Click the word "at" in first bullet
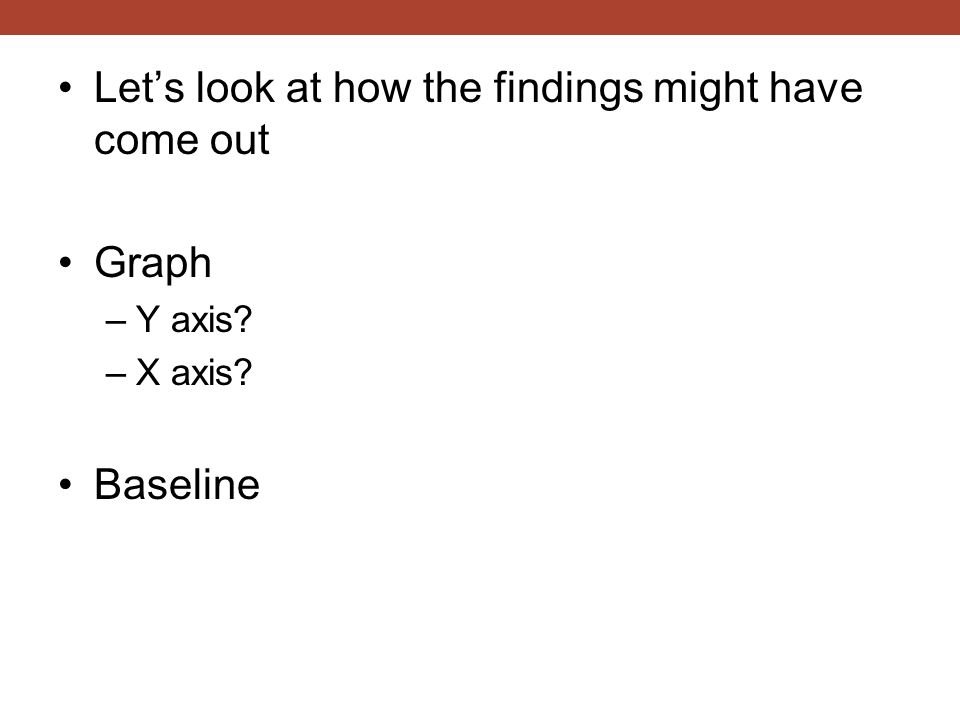 click(304, 89)
